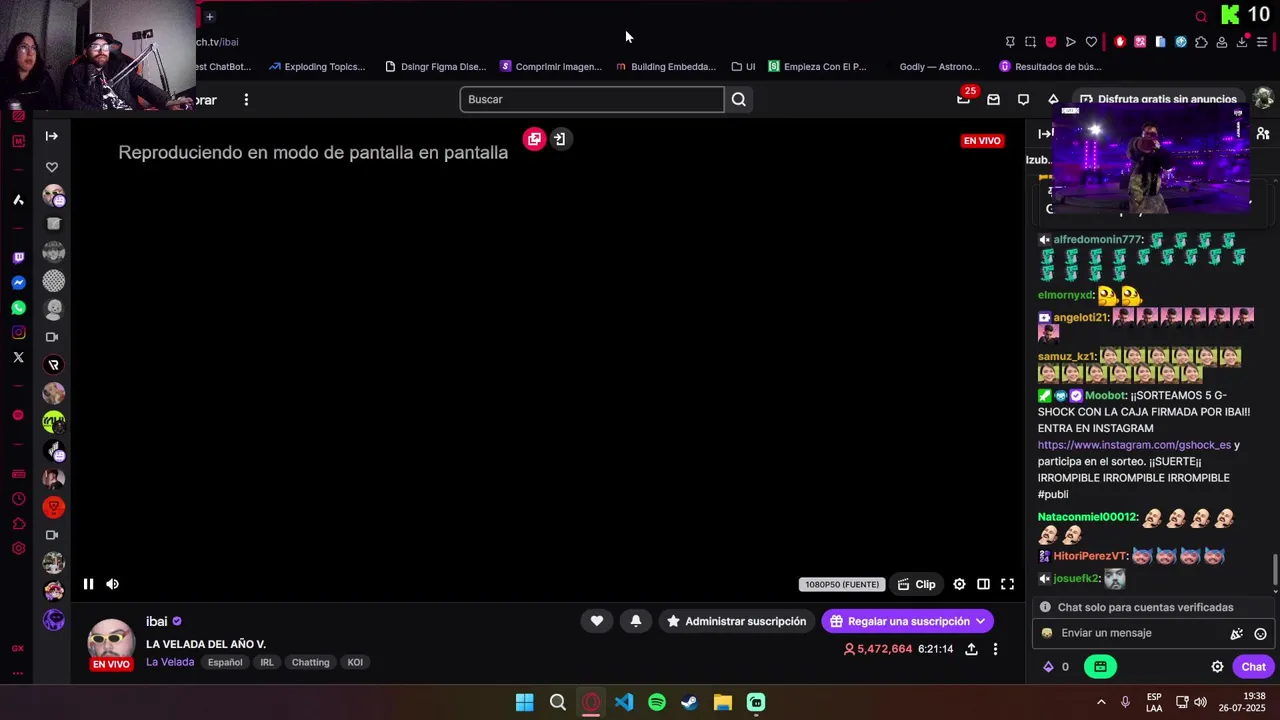
Task: Click the Bits balance icon in chat
Action: (x=1048, y=667)
